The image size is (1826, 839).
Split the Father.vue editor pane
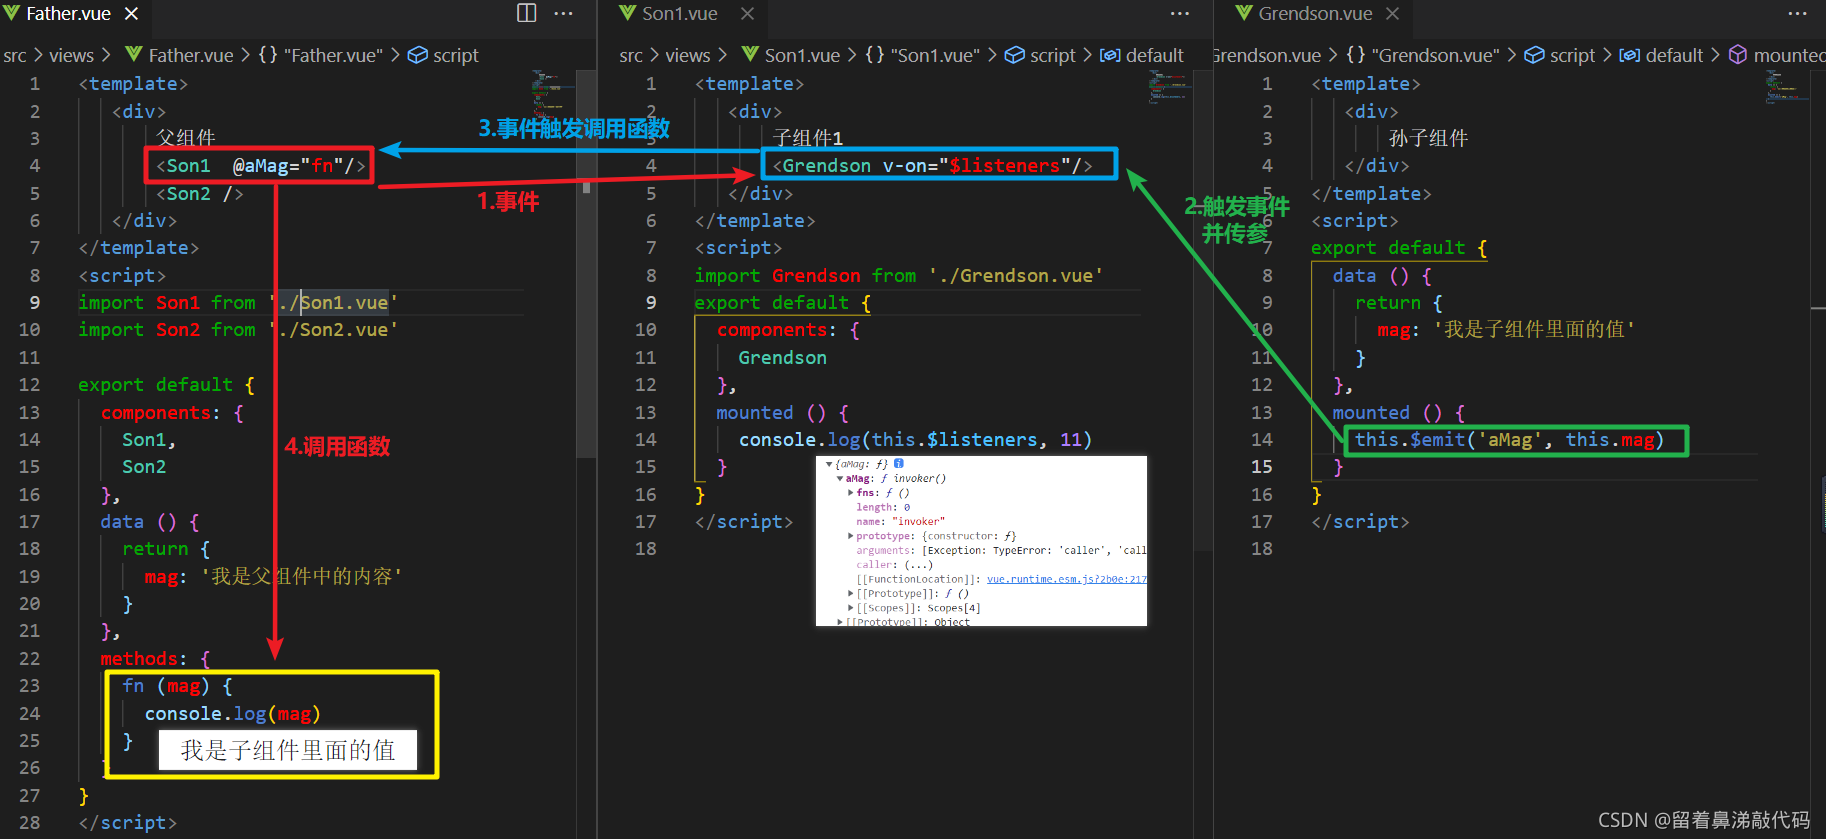526,13
